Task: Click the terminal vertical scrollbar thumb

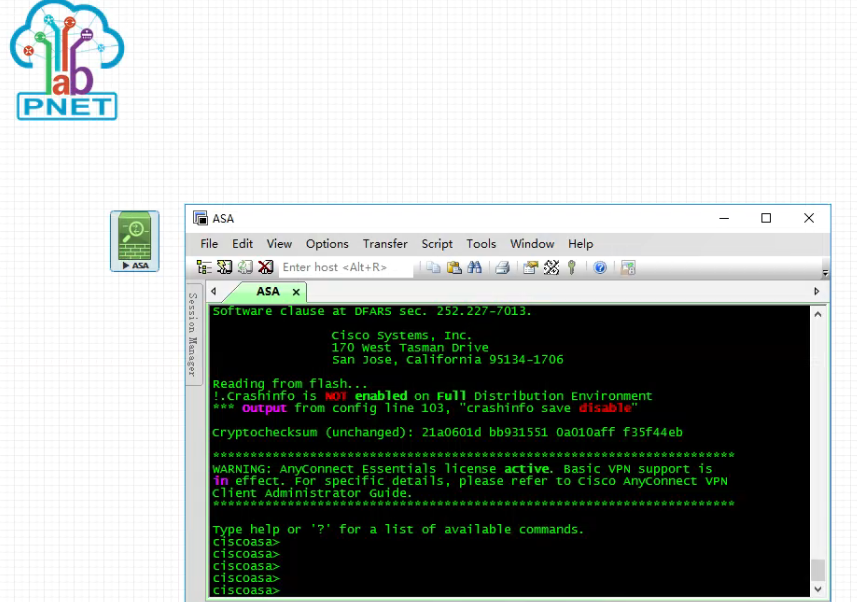Action: pyautogui.click(x=818, y=570)
